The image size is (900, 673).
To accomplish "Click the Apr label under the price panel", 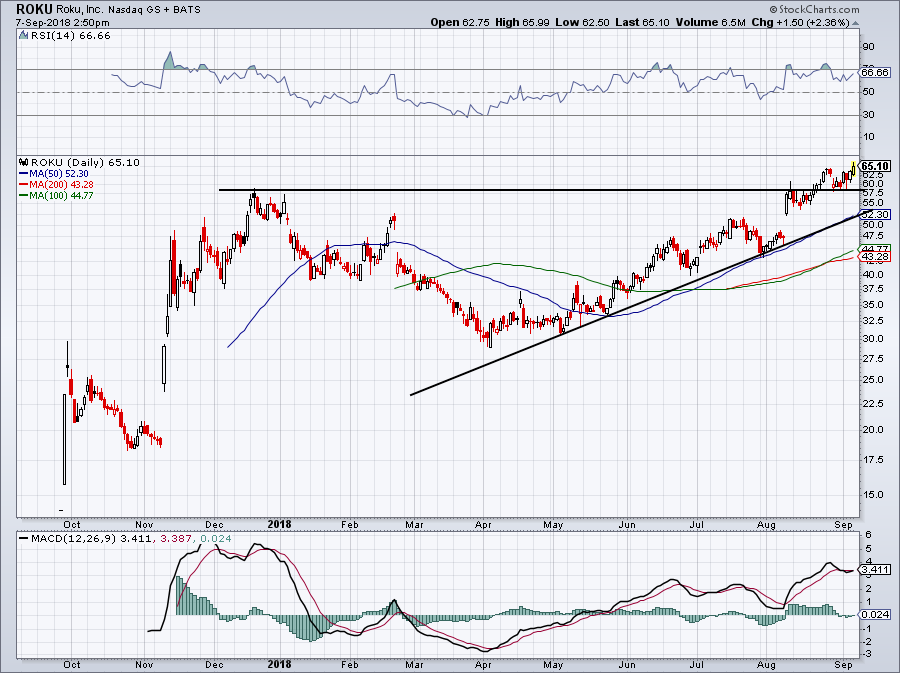I will pos(483,525).
